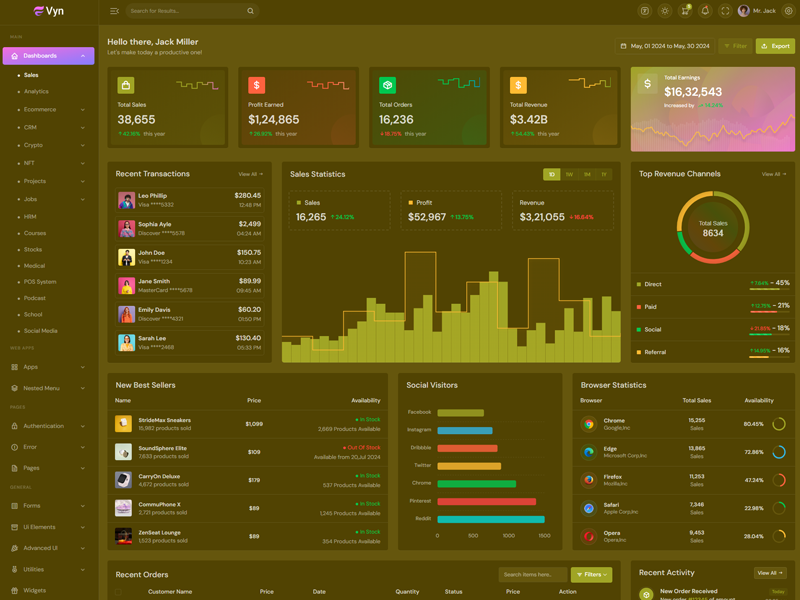Open the settings gear in top bar
The width and height of the screenshot is (800, 600).
pos(788,11)
